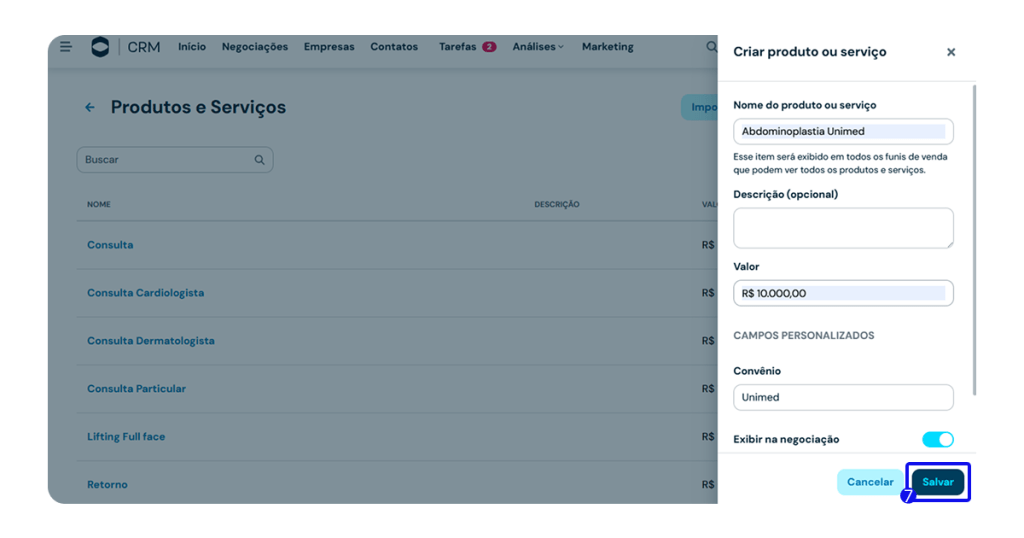Go to the Tarefas tab
1024x538 pixels.
pyautogui.click(x=458, y=47)
